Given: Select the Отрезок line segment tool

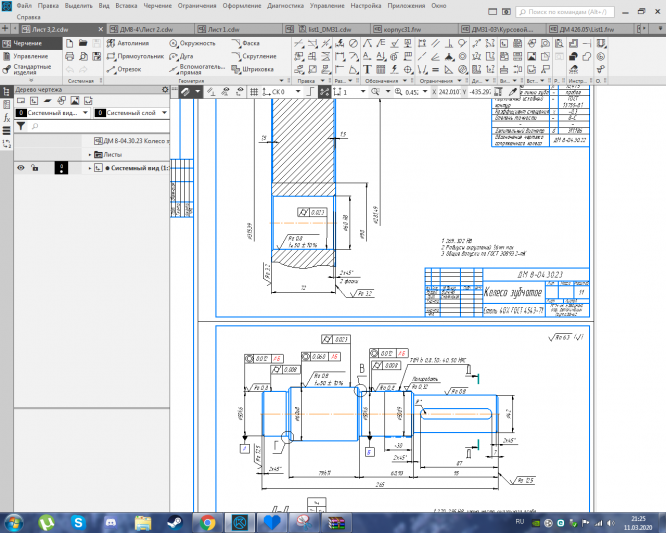Looking at the screenshot, I should tap(123, 70).
